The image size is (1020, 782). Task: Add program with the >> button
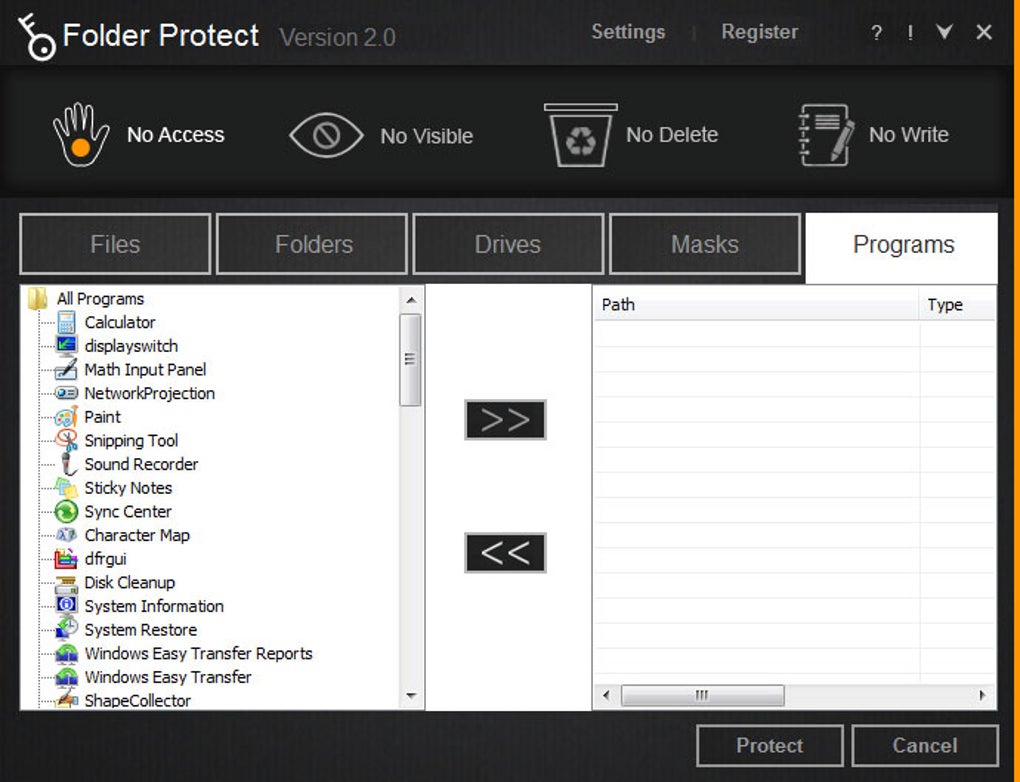pos(505,420)
